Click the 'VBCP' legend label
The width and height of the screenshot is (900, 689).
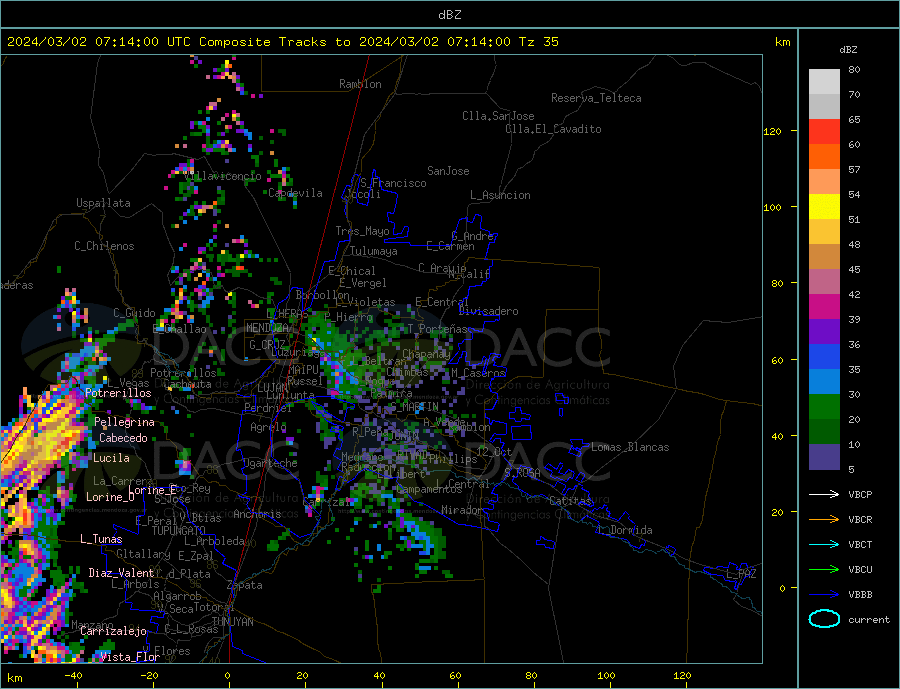click(860, 494)
